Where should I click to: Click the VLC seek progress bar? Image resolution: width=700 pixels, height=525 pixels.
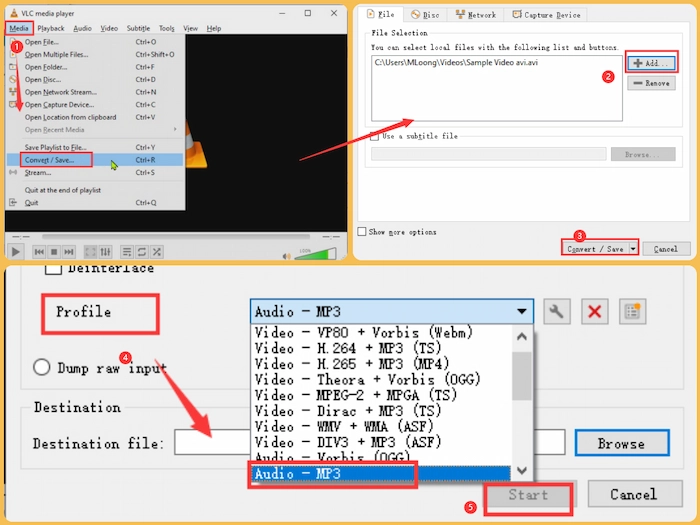(175, 237)
